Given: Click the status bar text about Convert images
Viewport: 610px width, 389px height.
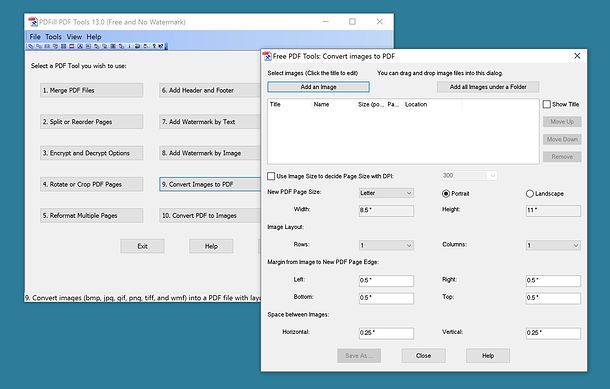Looking at the screenshot, I should point(143,298).
